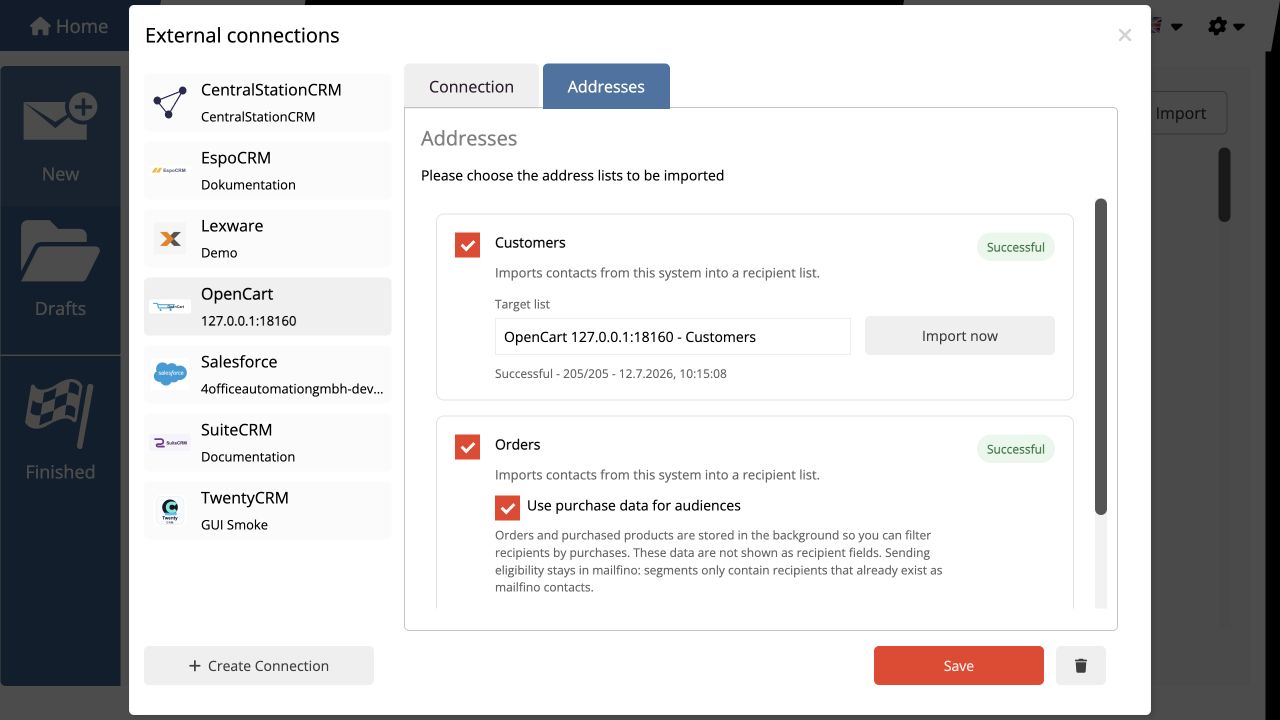Screen dimensions: 1280x720
Task: Select the OpenCart 127.0.0.1:18160 connection
Action: [268, 306]
